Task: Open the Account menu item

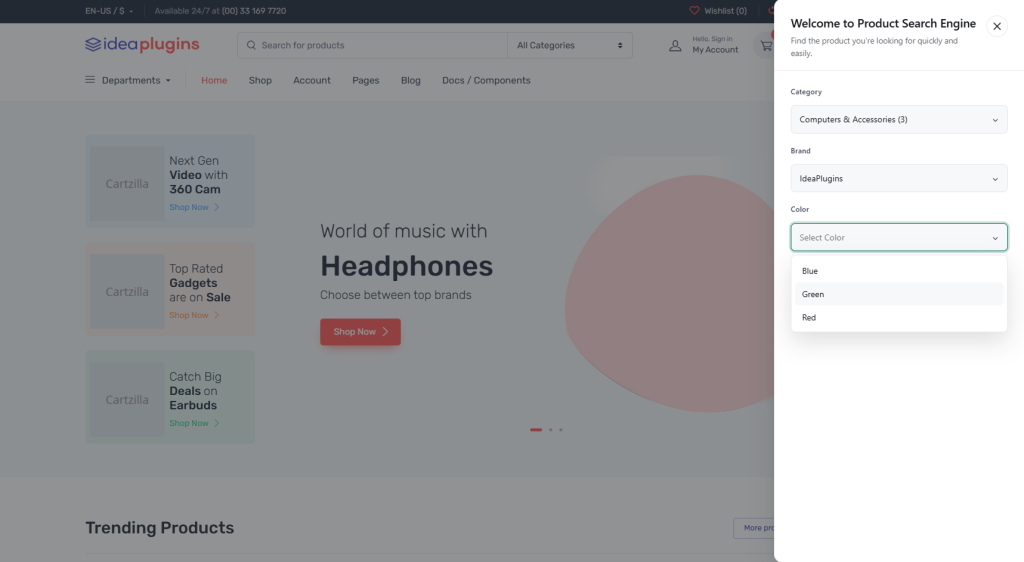Action: pyautogui.click(x=312, y=80)
